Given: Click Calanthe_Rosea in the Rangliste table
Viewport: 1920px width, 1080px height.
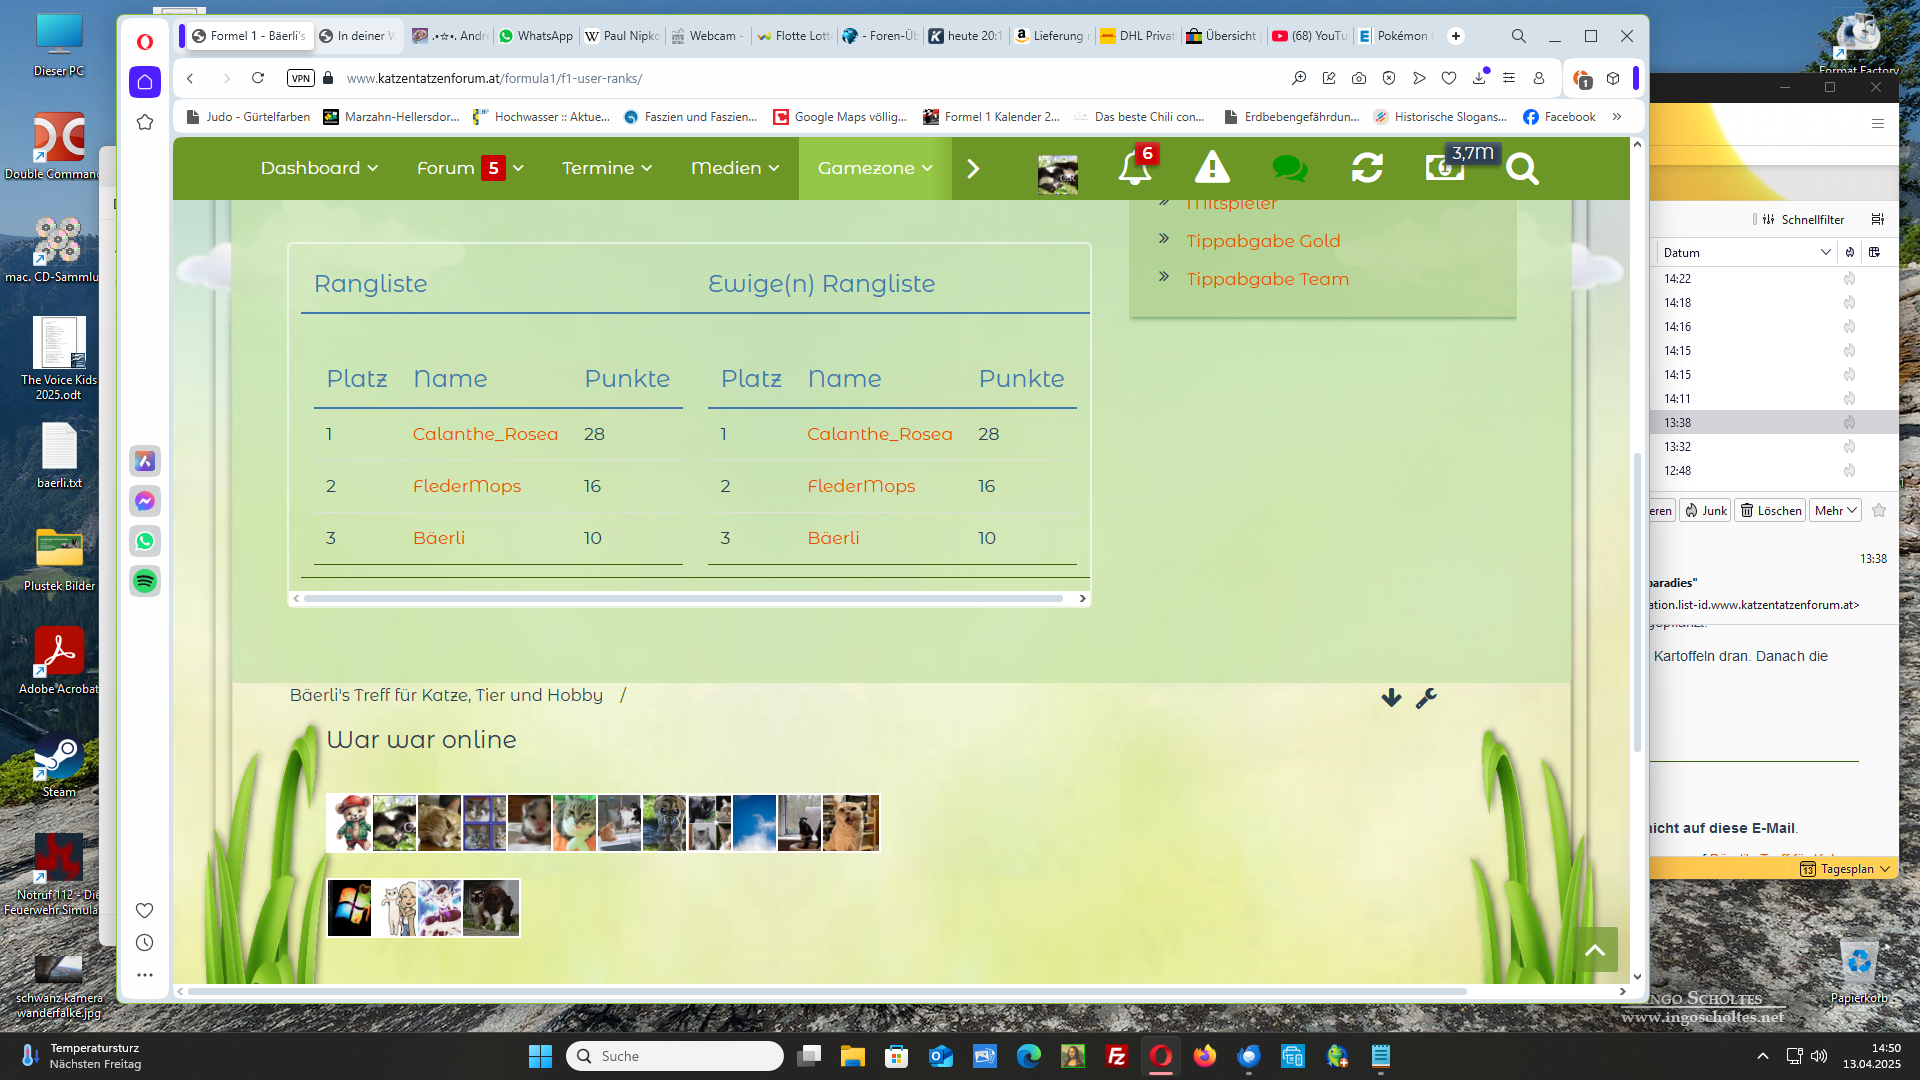Looking at the screenshot, I should point(485,434).
